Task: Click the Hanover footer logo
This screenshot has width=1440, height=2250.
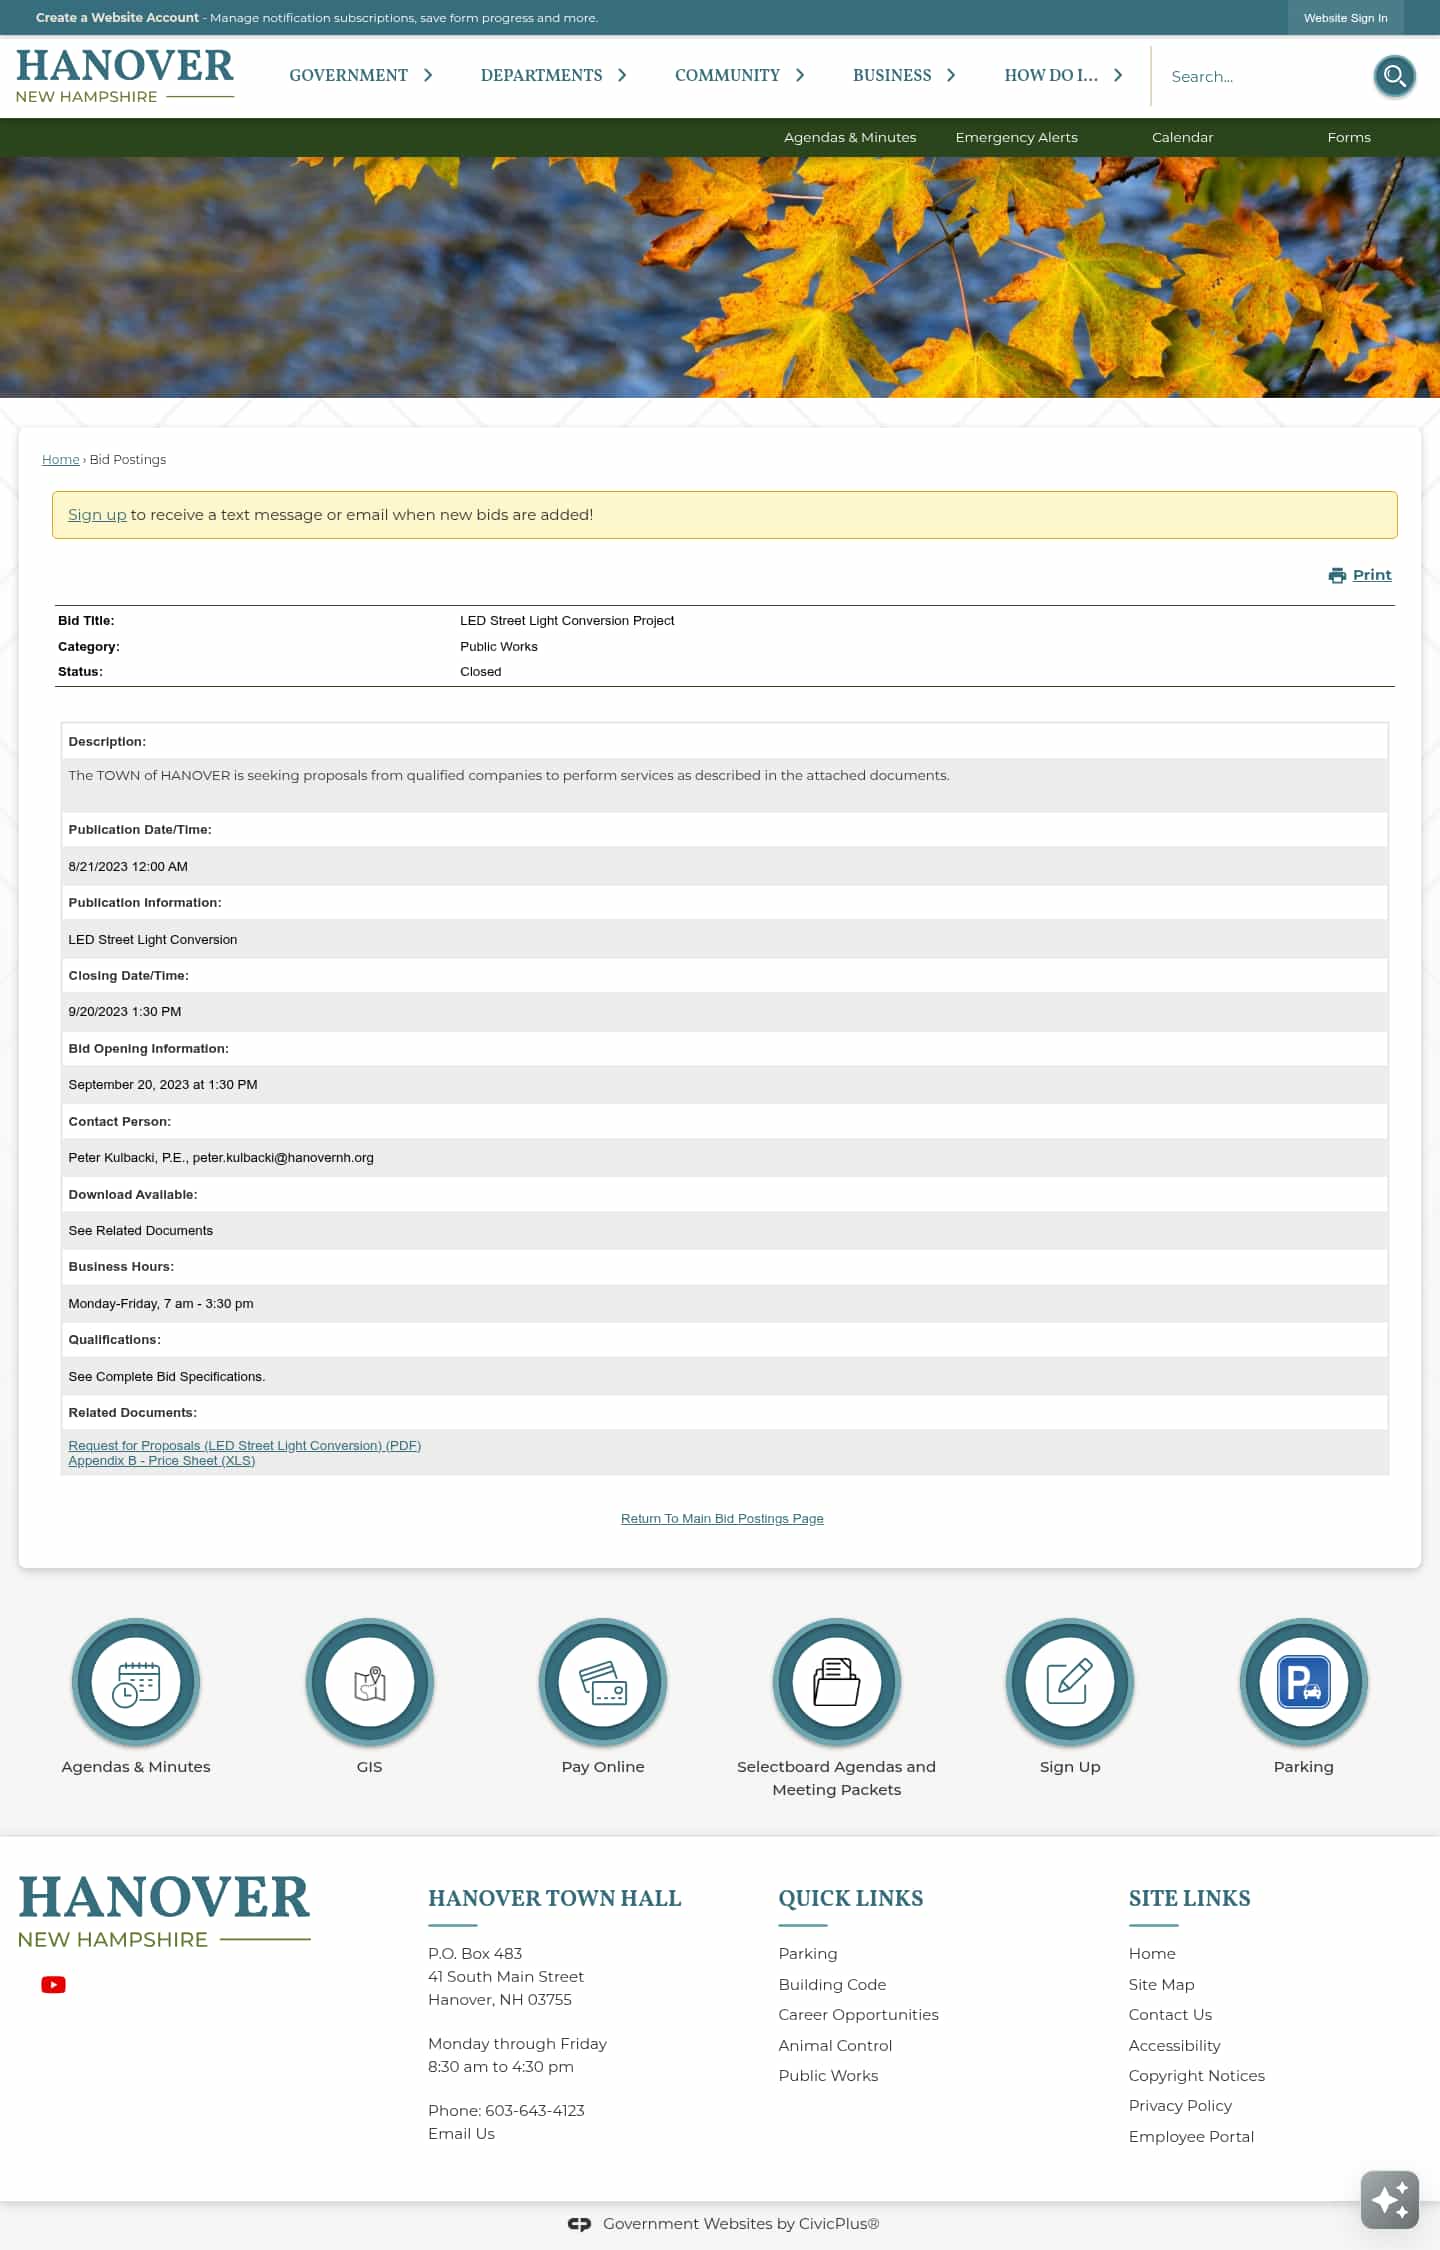Action: [x=164, y=1912]
